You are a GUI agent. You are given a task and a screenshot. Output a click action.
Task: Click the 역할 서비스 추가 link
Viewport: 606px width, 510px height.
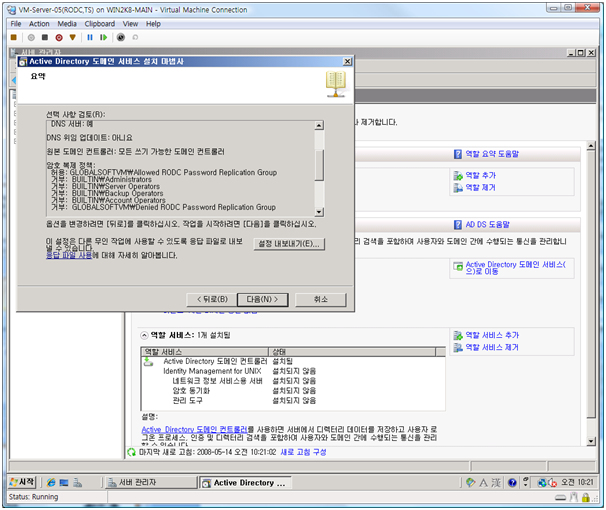click(x=492, y=335)
